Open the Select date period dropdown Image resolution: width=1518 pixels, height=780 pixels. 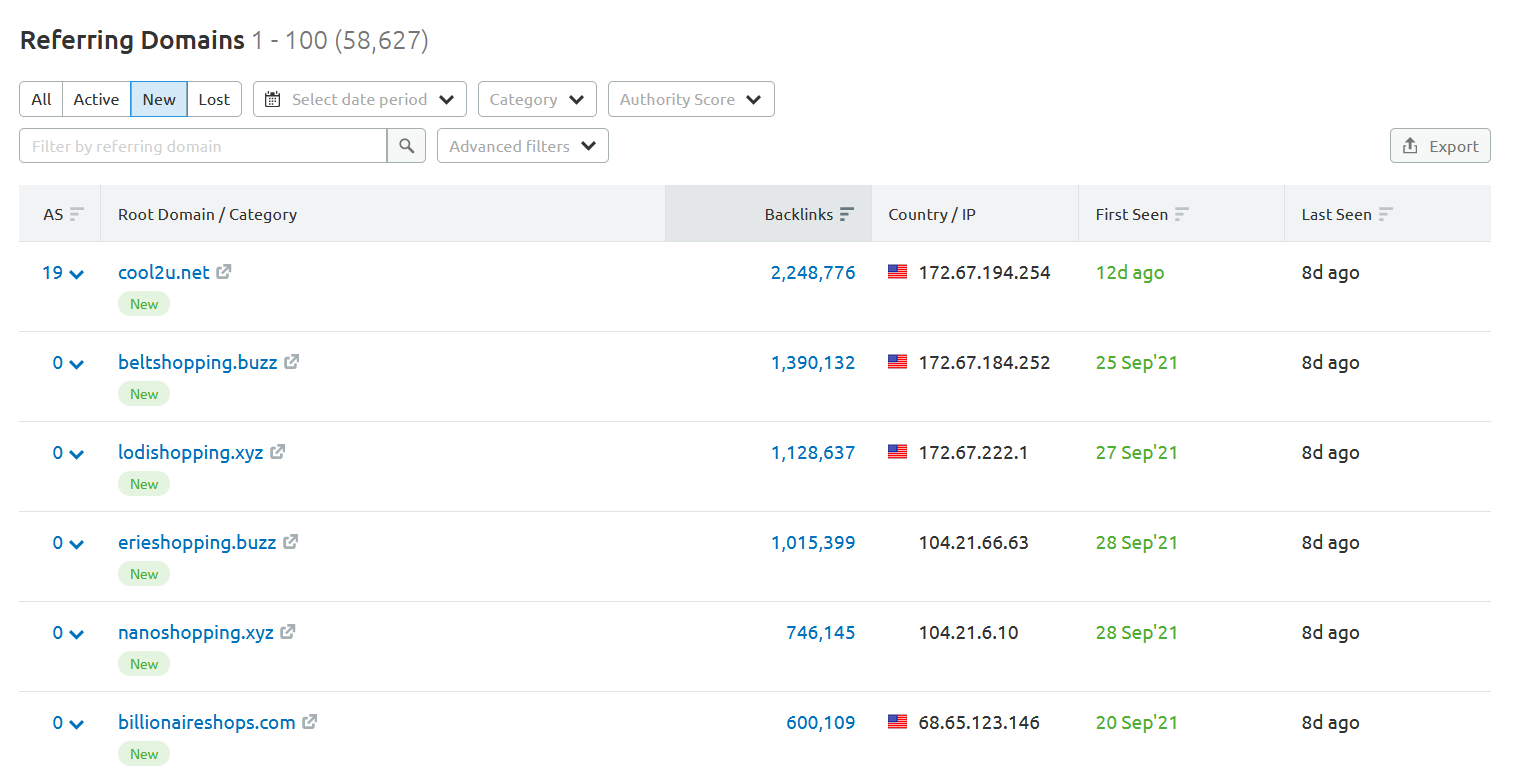coord(360,99)
